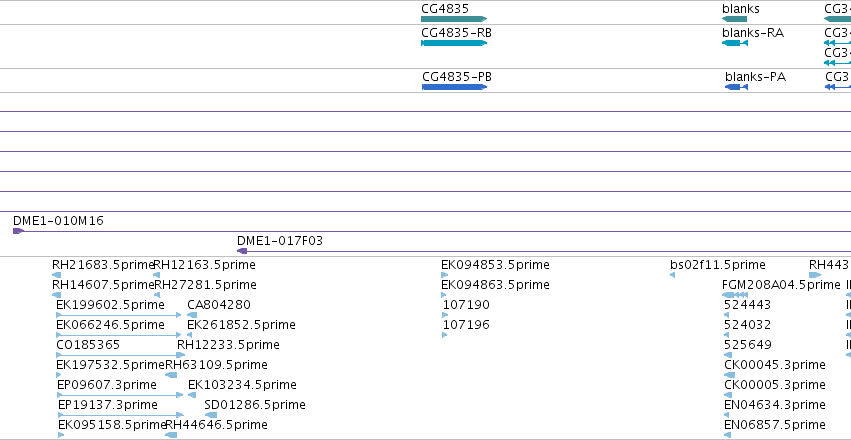Image resolution: width=851 pixels, height=440 pixels.
Task: Click the DME1-017F03 clone arrow marker
Action: pyautogui.click(x=242, y=251)
